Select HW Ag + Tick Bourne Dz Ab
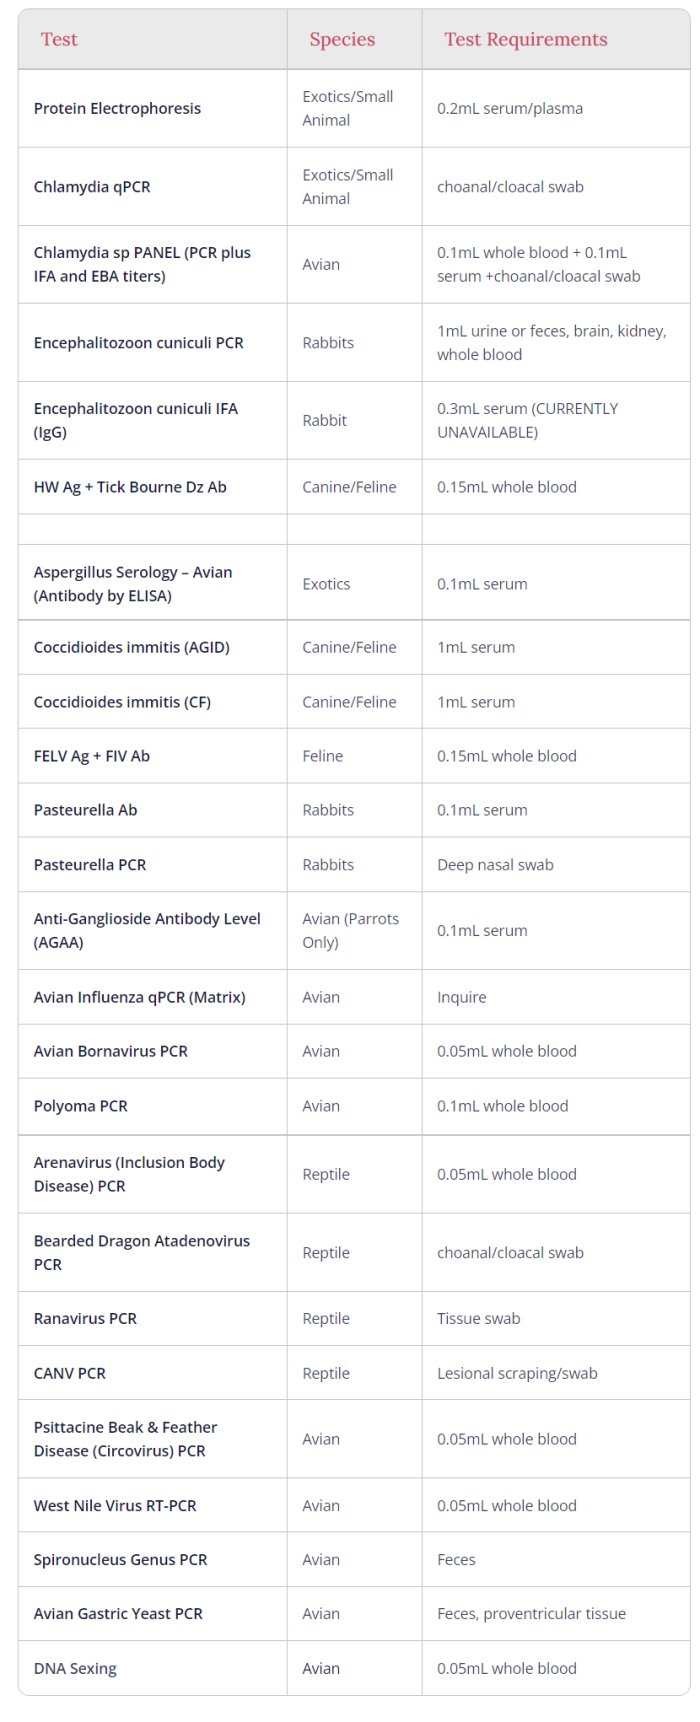700x1722 pixels. coord(130,487)
